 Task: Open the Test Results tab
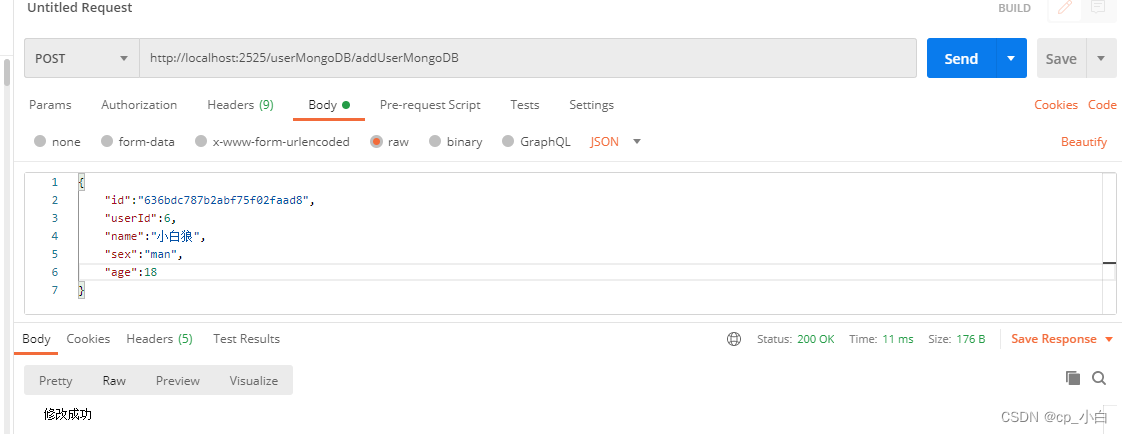point(246,339)
